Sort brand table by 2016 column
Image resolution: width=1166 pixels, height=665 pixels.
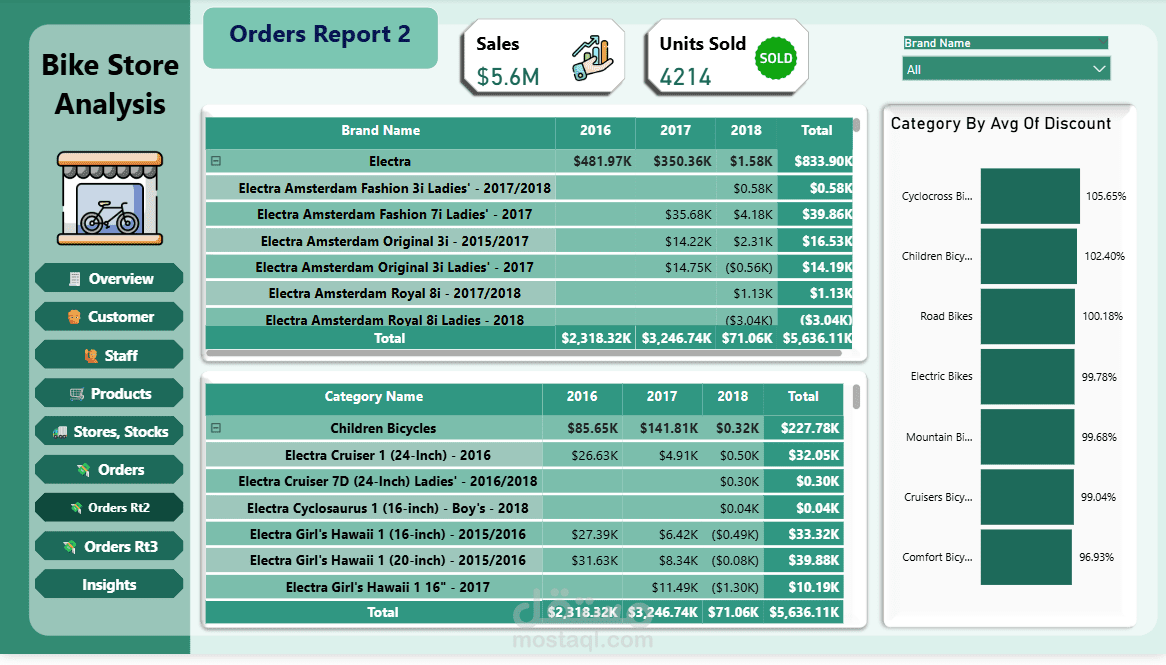click(596, 130)
